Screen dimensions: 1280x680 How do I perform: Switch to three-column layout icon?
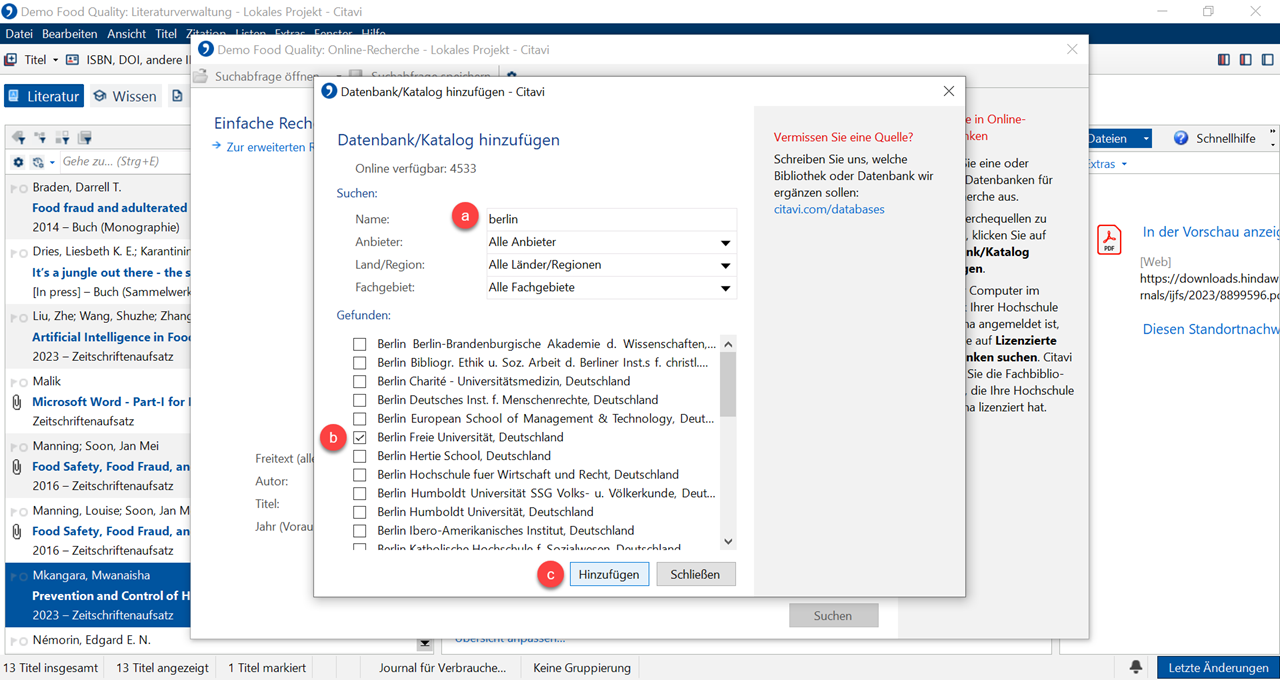[1224, 60]
